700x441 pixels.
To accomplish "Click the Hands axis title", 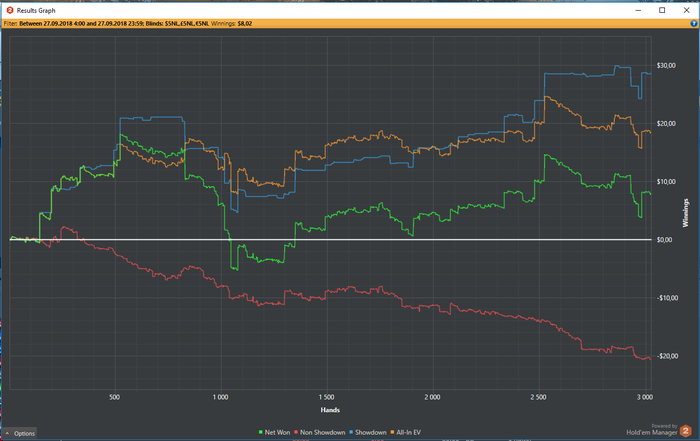I will pyautogui.click(x=330, y=410).
